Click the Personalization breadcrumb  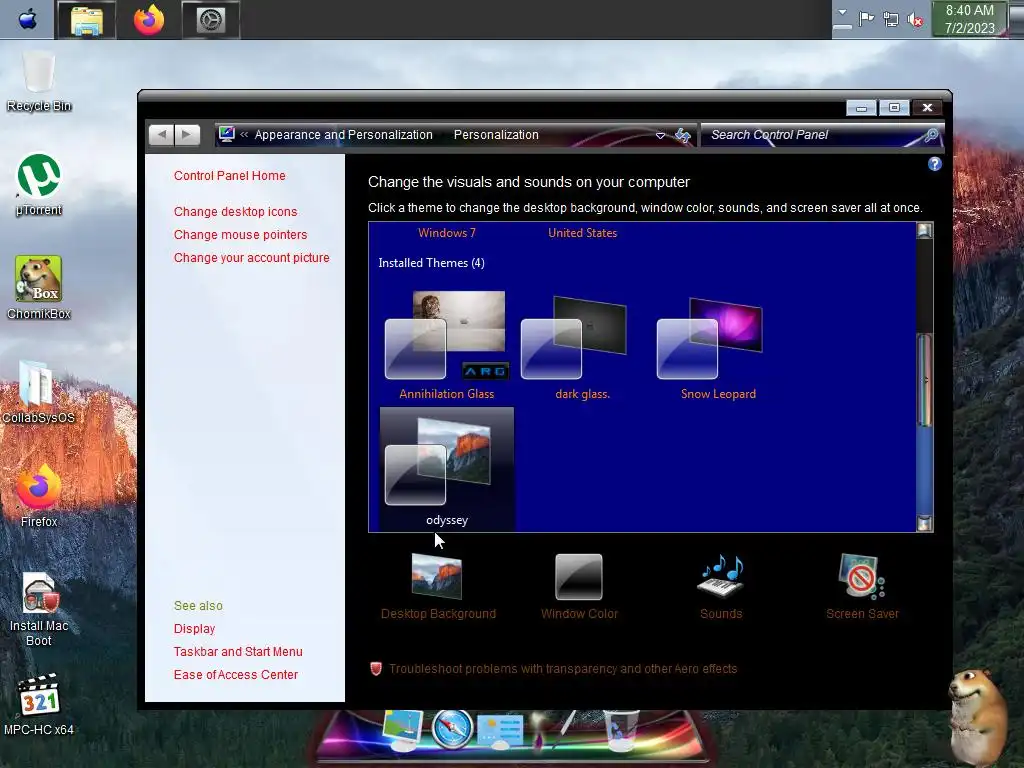pos(496,135)
